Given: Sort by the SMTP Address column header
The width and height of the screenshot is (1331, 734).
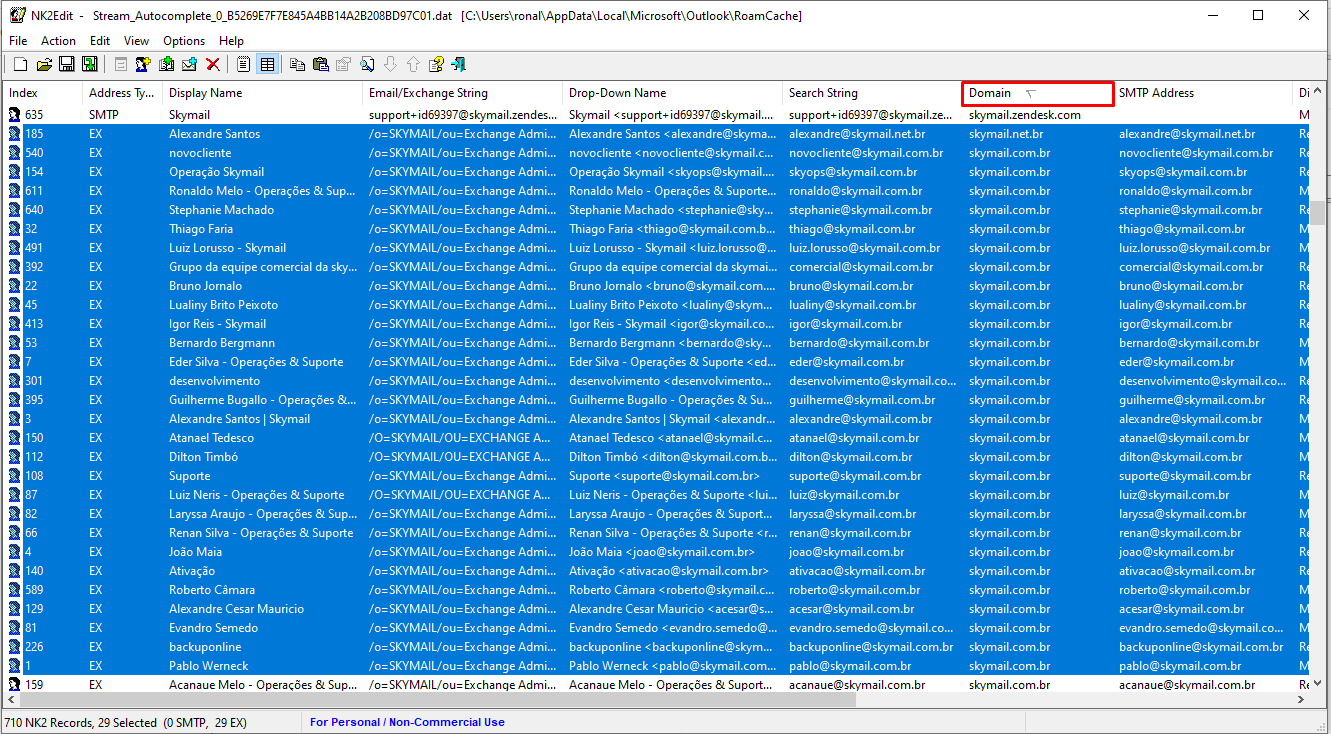Looking at the screenshot, I should pos(1202,93).
